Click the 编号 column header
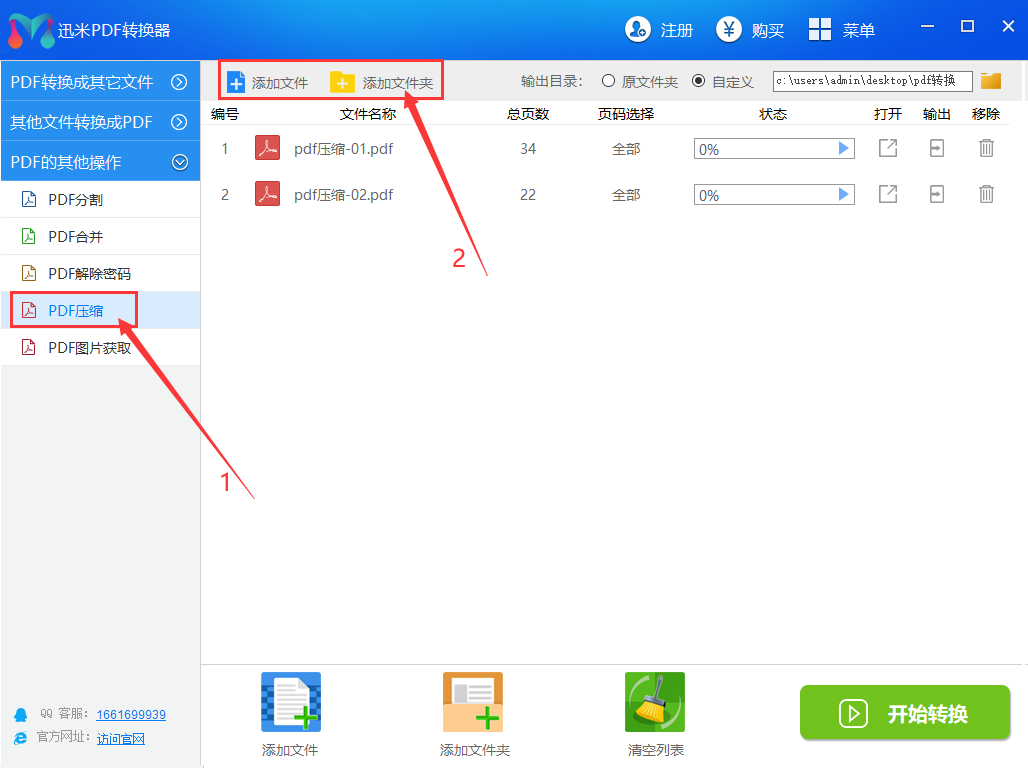This screenshot has width=1028, height=768. (225, 114)
